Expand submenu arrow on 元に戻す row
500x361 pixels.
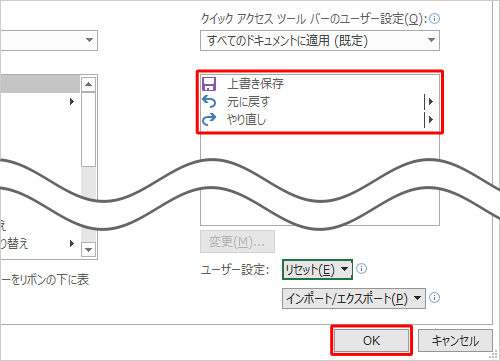[431, 101]
